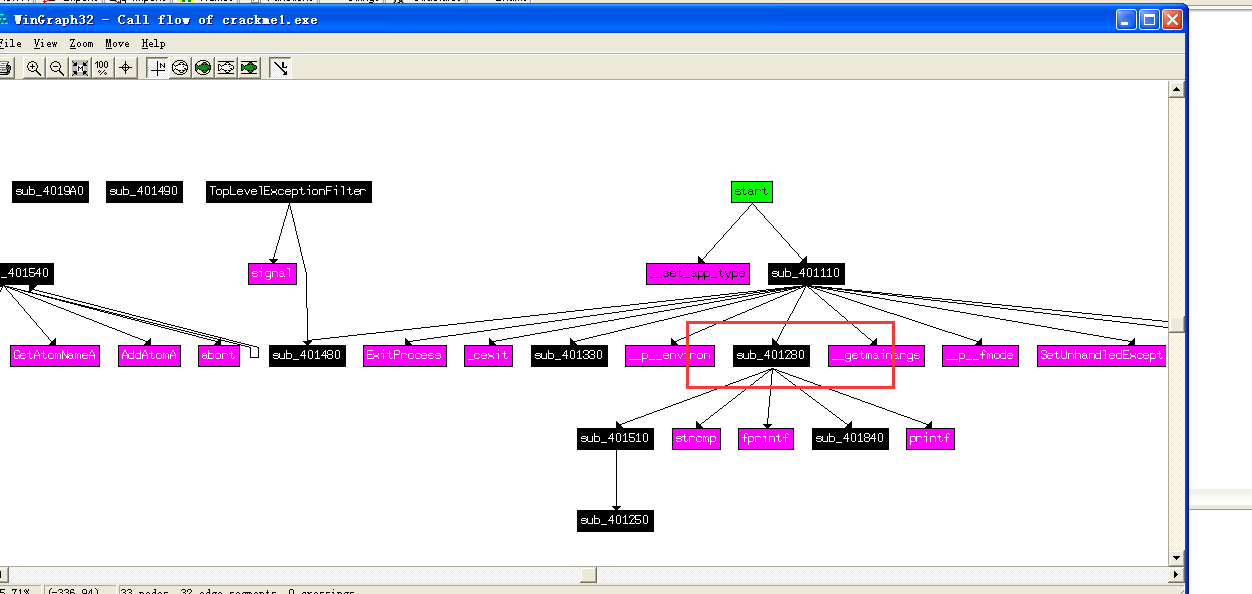Select the __p__fmode node

click(981, 355)
